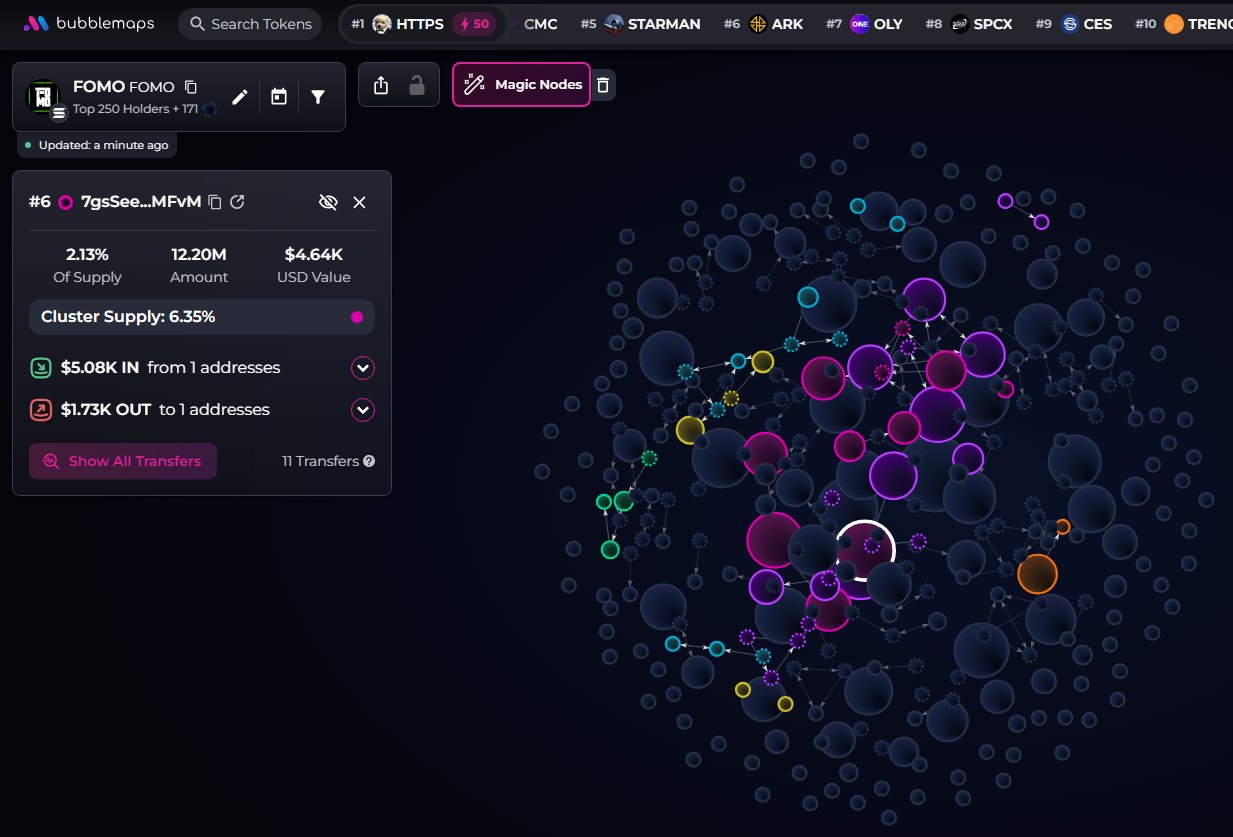This screenshot has height=837, width=1233.
Task: Open the holders filter icon
Action: click(x=318, y=97)
